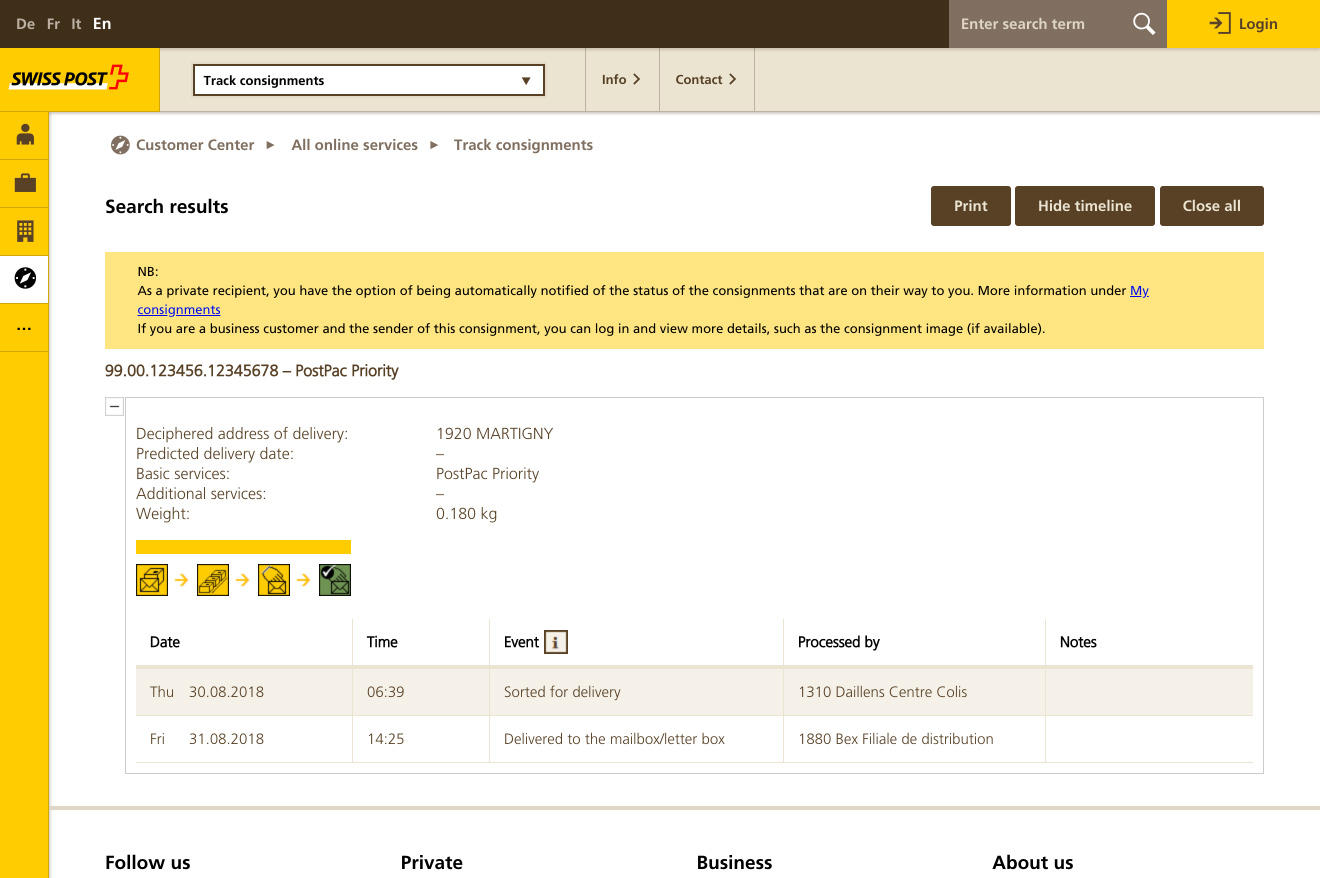Click the Follow us footer heading
This screenshot has width=1320, height=878.
[148, 862]
